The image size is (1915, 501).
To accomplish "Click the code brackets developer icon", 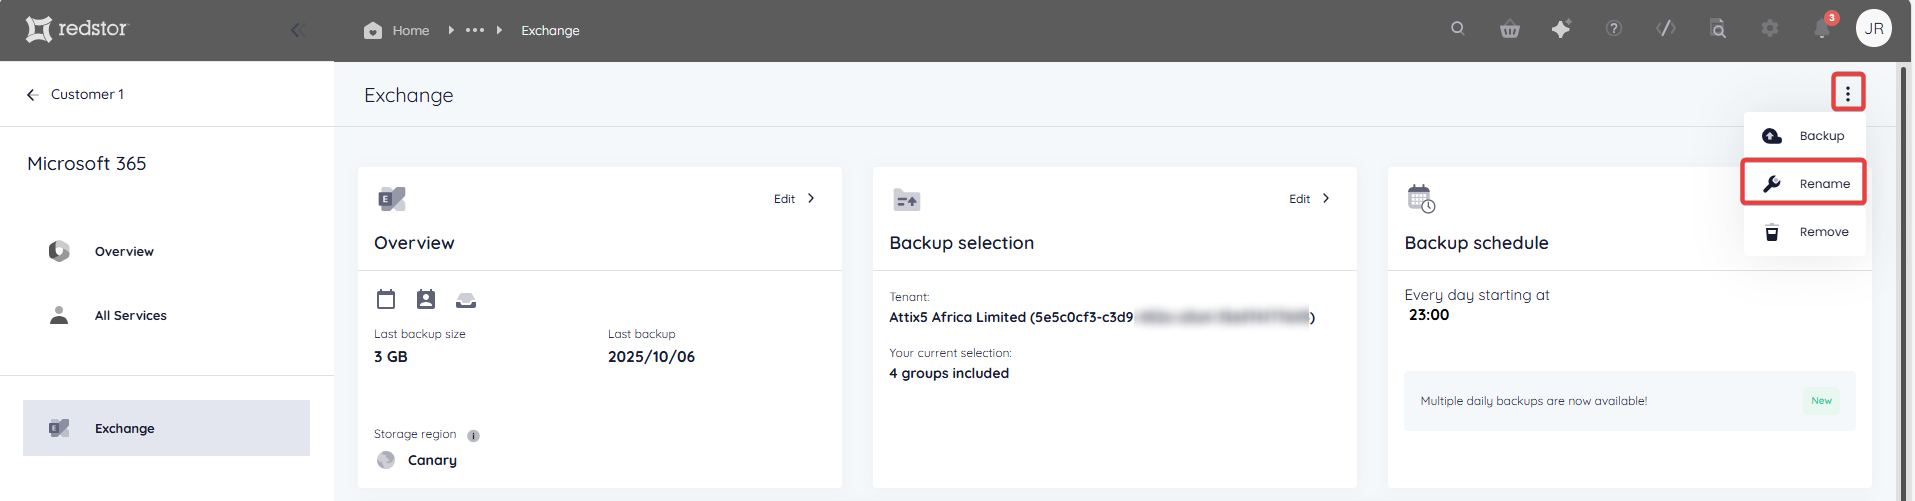I will coord(1666,28).
